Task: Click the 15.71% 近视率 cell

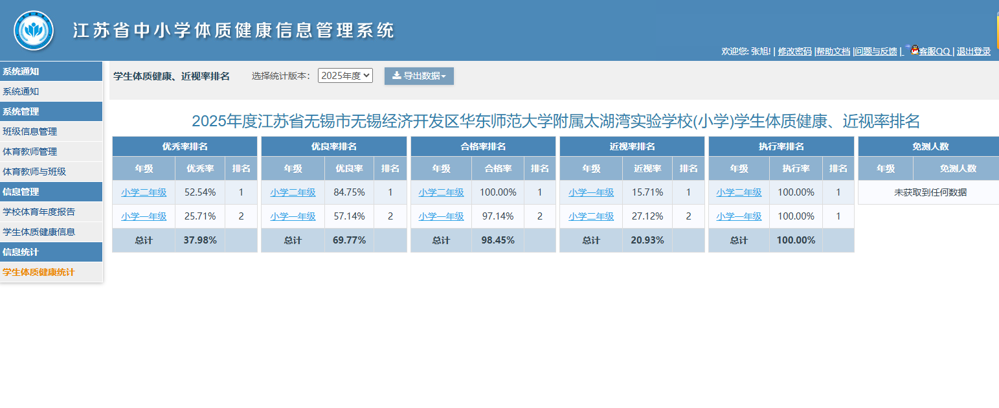Action: [x=647, y=193]
